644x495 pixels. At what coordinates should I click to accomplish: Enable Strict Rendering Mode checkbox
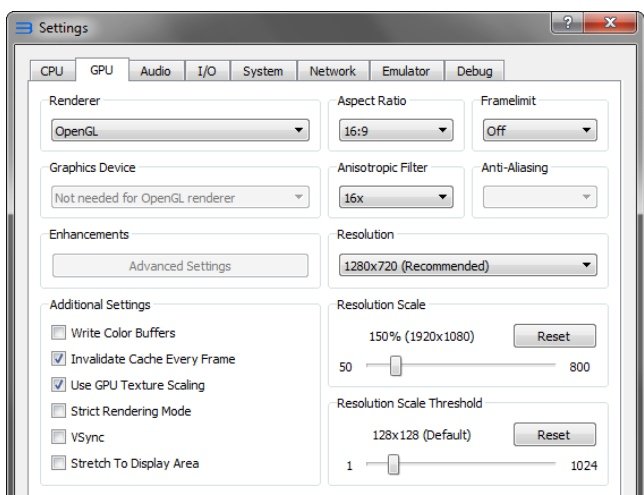(59, 411)
